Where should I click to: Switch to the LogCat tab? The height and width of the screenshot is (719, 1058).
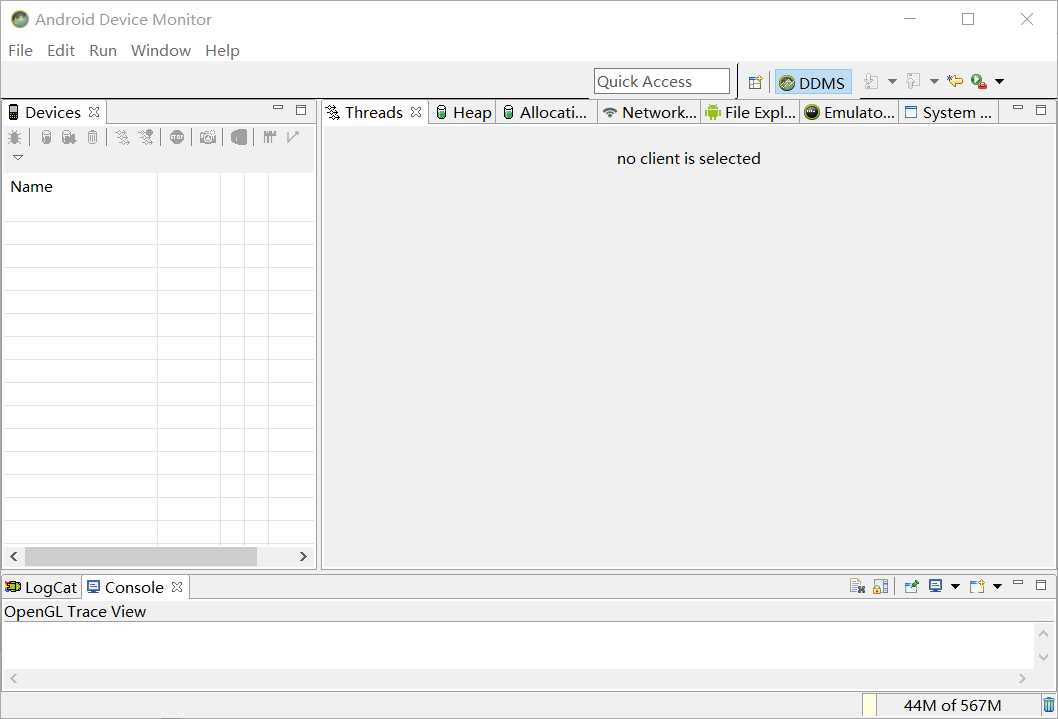click(x=41, y=587)
